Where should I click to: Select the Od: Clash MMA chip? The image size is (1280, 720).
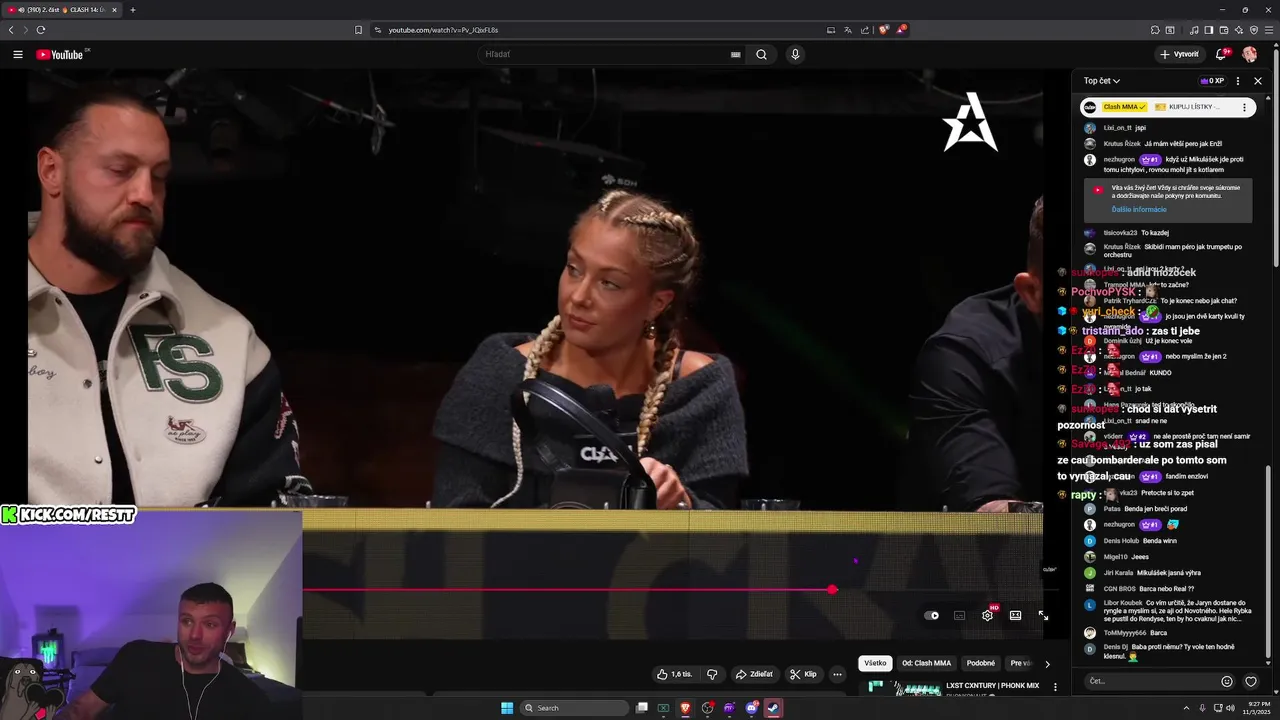[x=927, y=663]
